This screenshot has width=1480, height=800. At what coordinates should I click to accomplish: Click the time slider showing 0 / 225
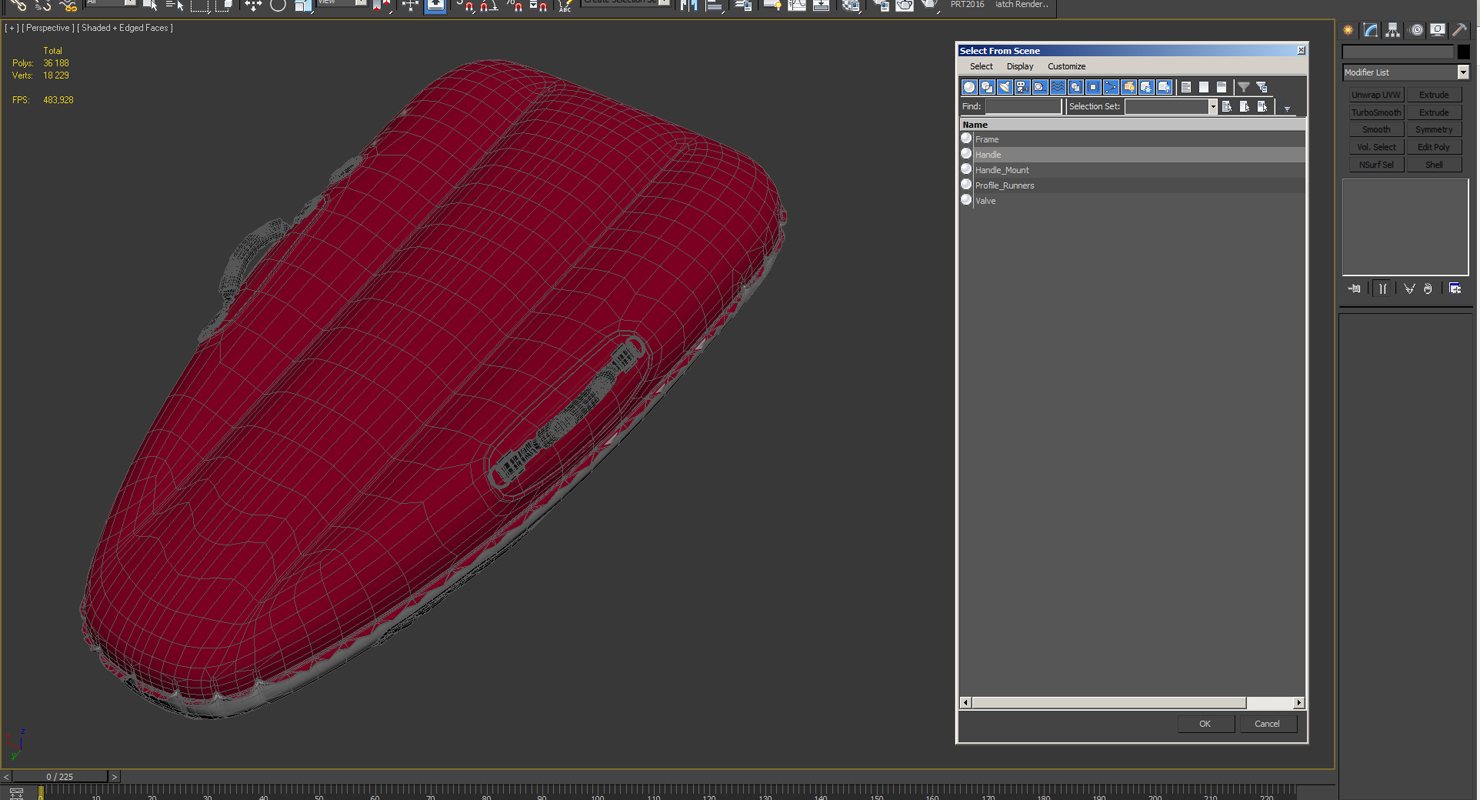pyautogui.click(x=60, y=776)
